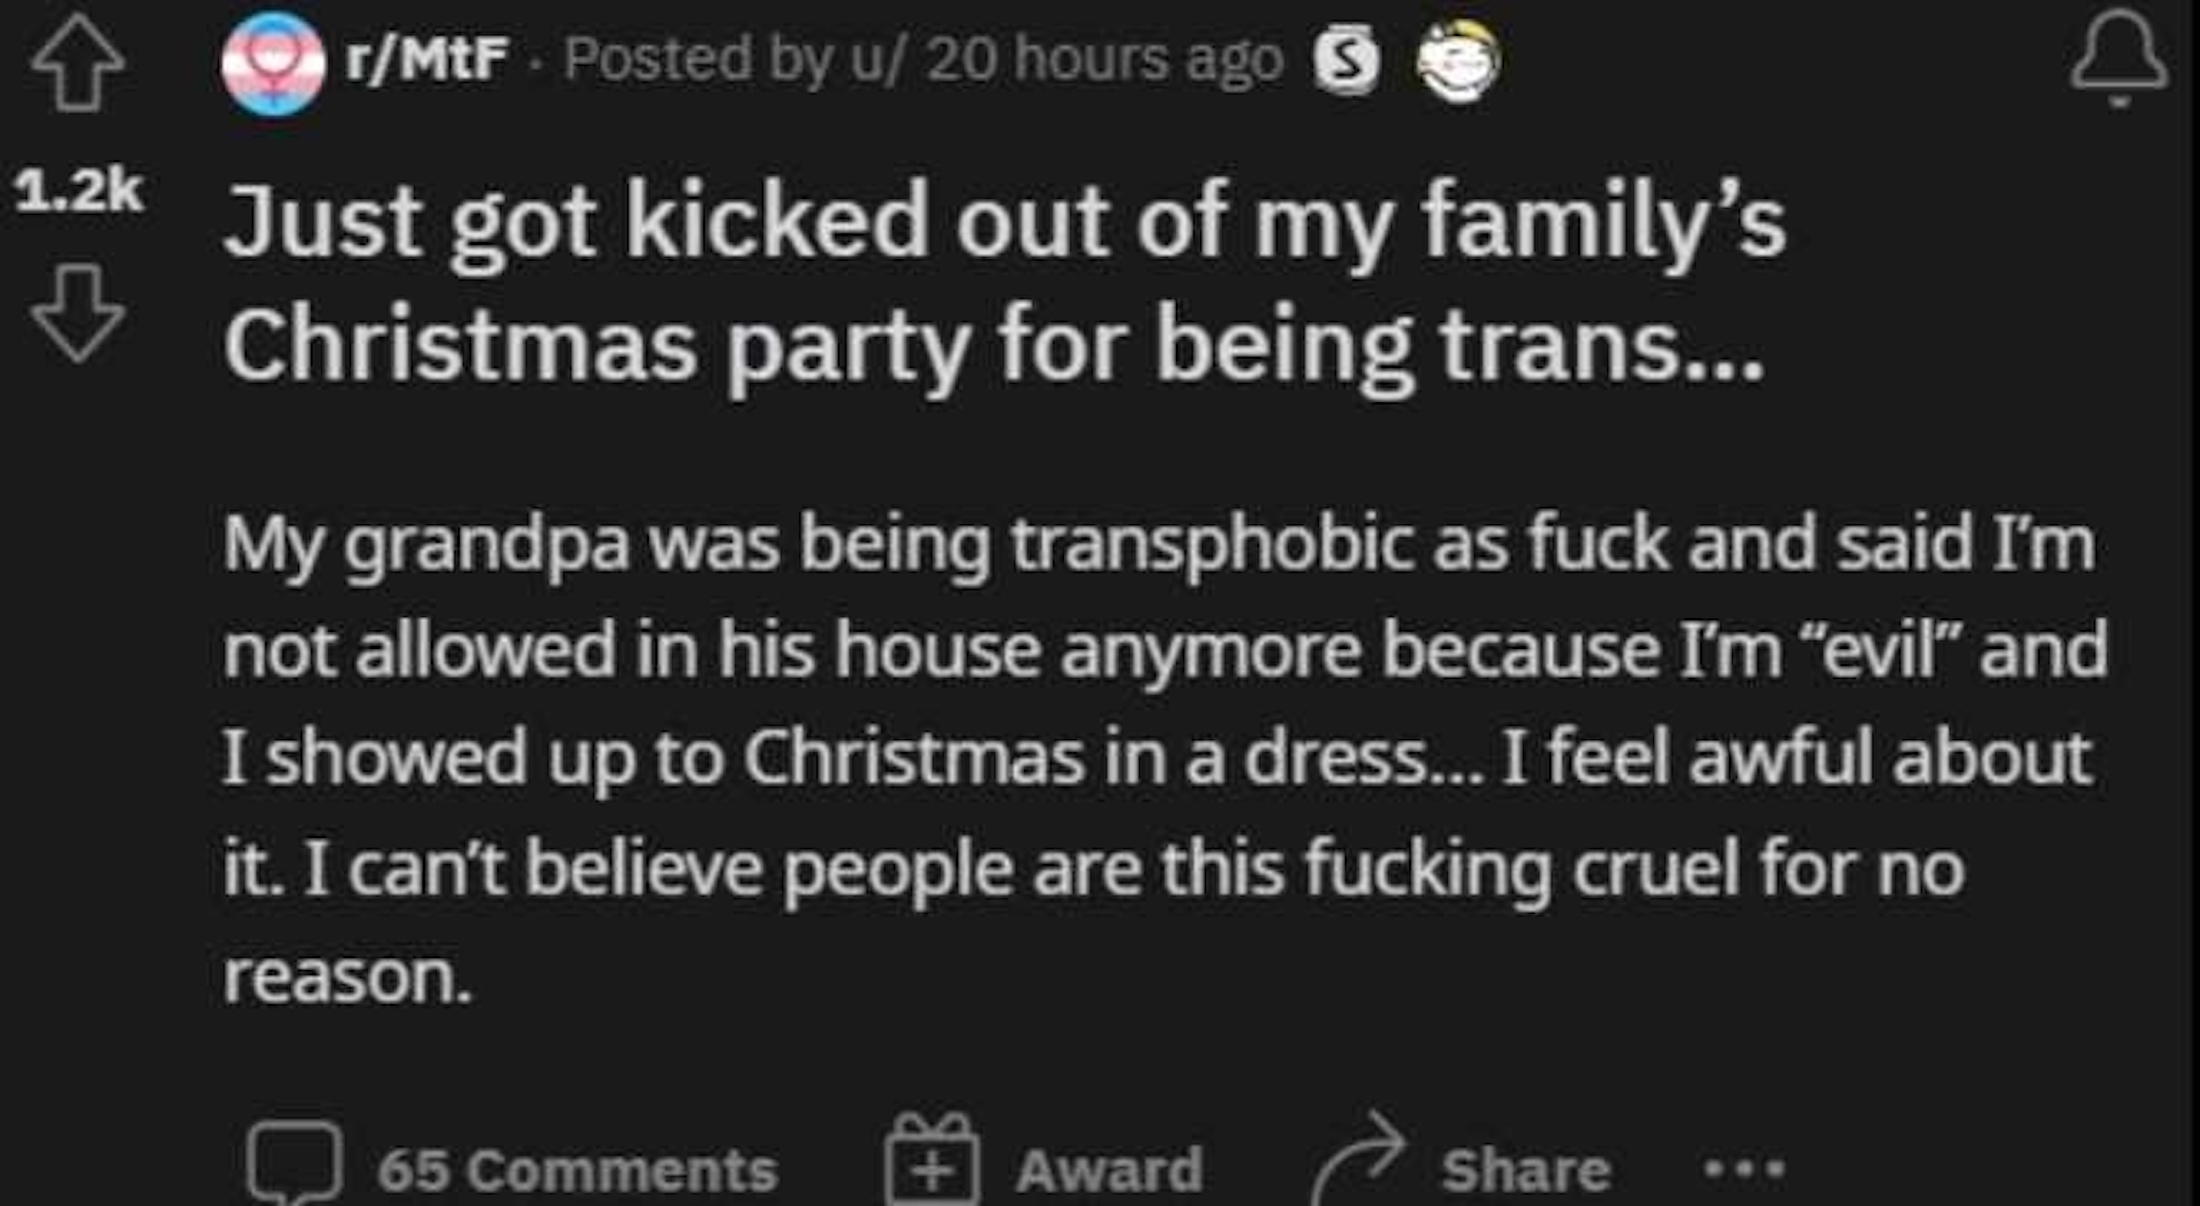
Task: Upvote the Christmas party post
Action: (78, 66)
